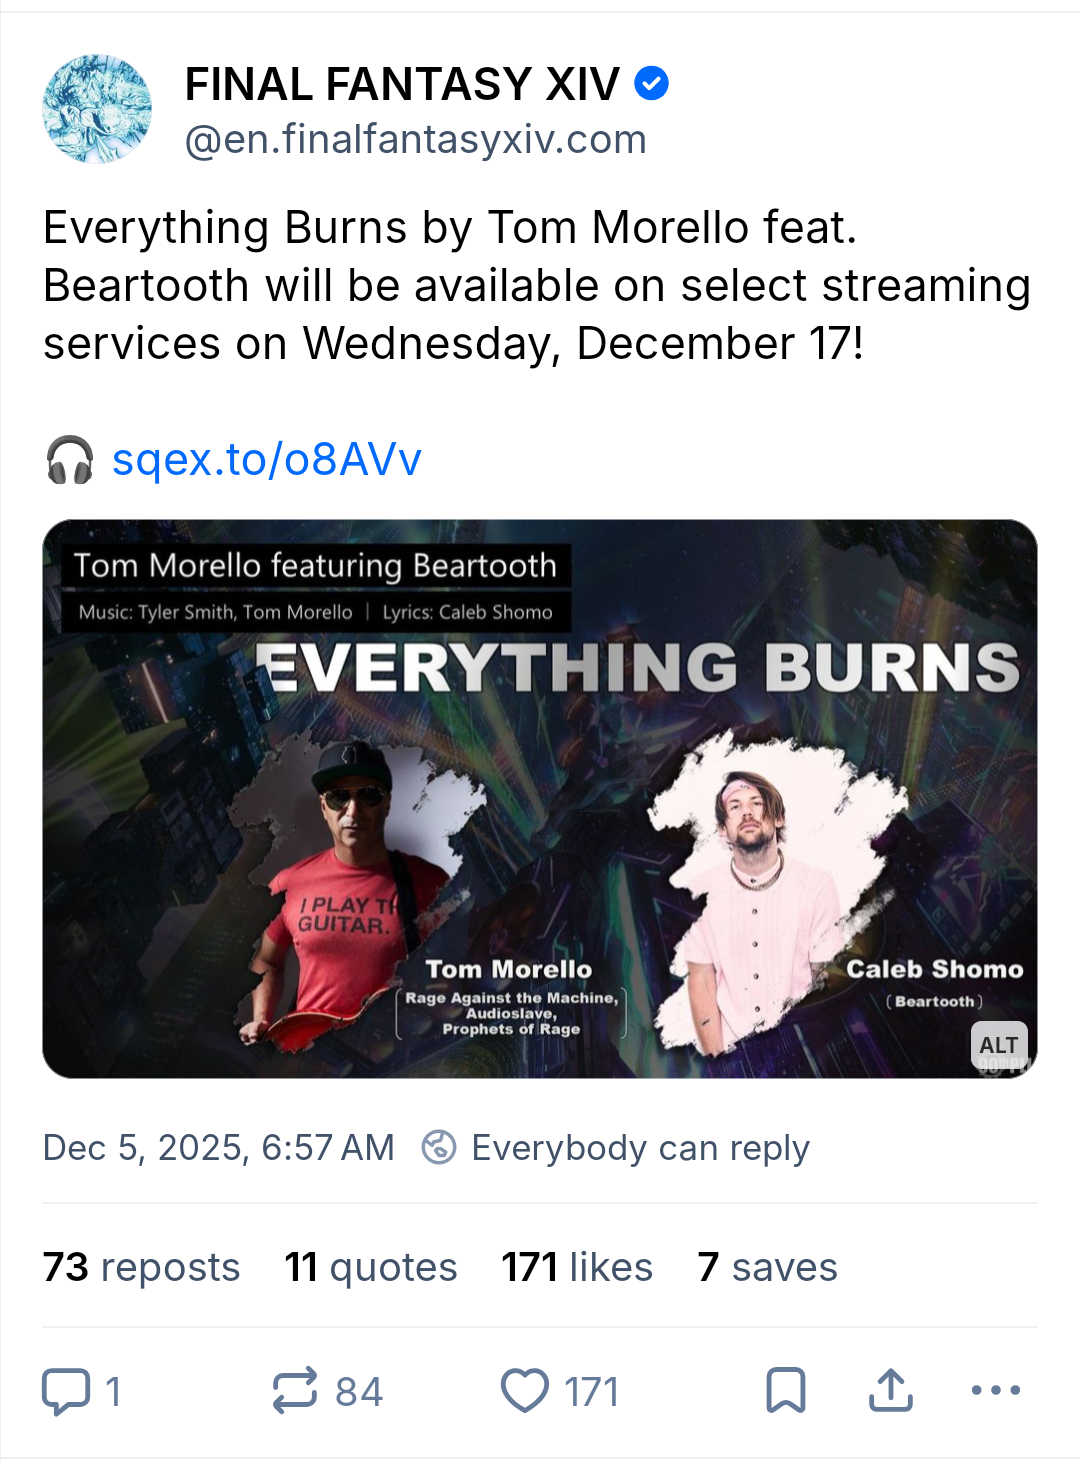View the 73 reposts list
The width and height of the screenshot is (1080, 1463).
[142, 1267]
